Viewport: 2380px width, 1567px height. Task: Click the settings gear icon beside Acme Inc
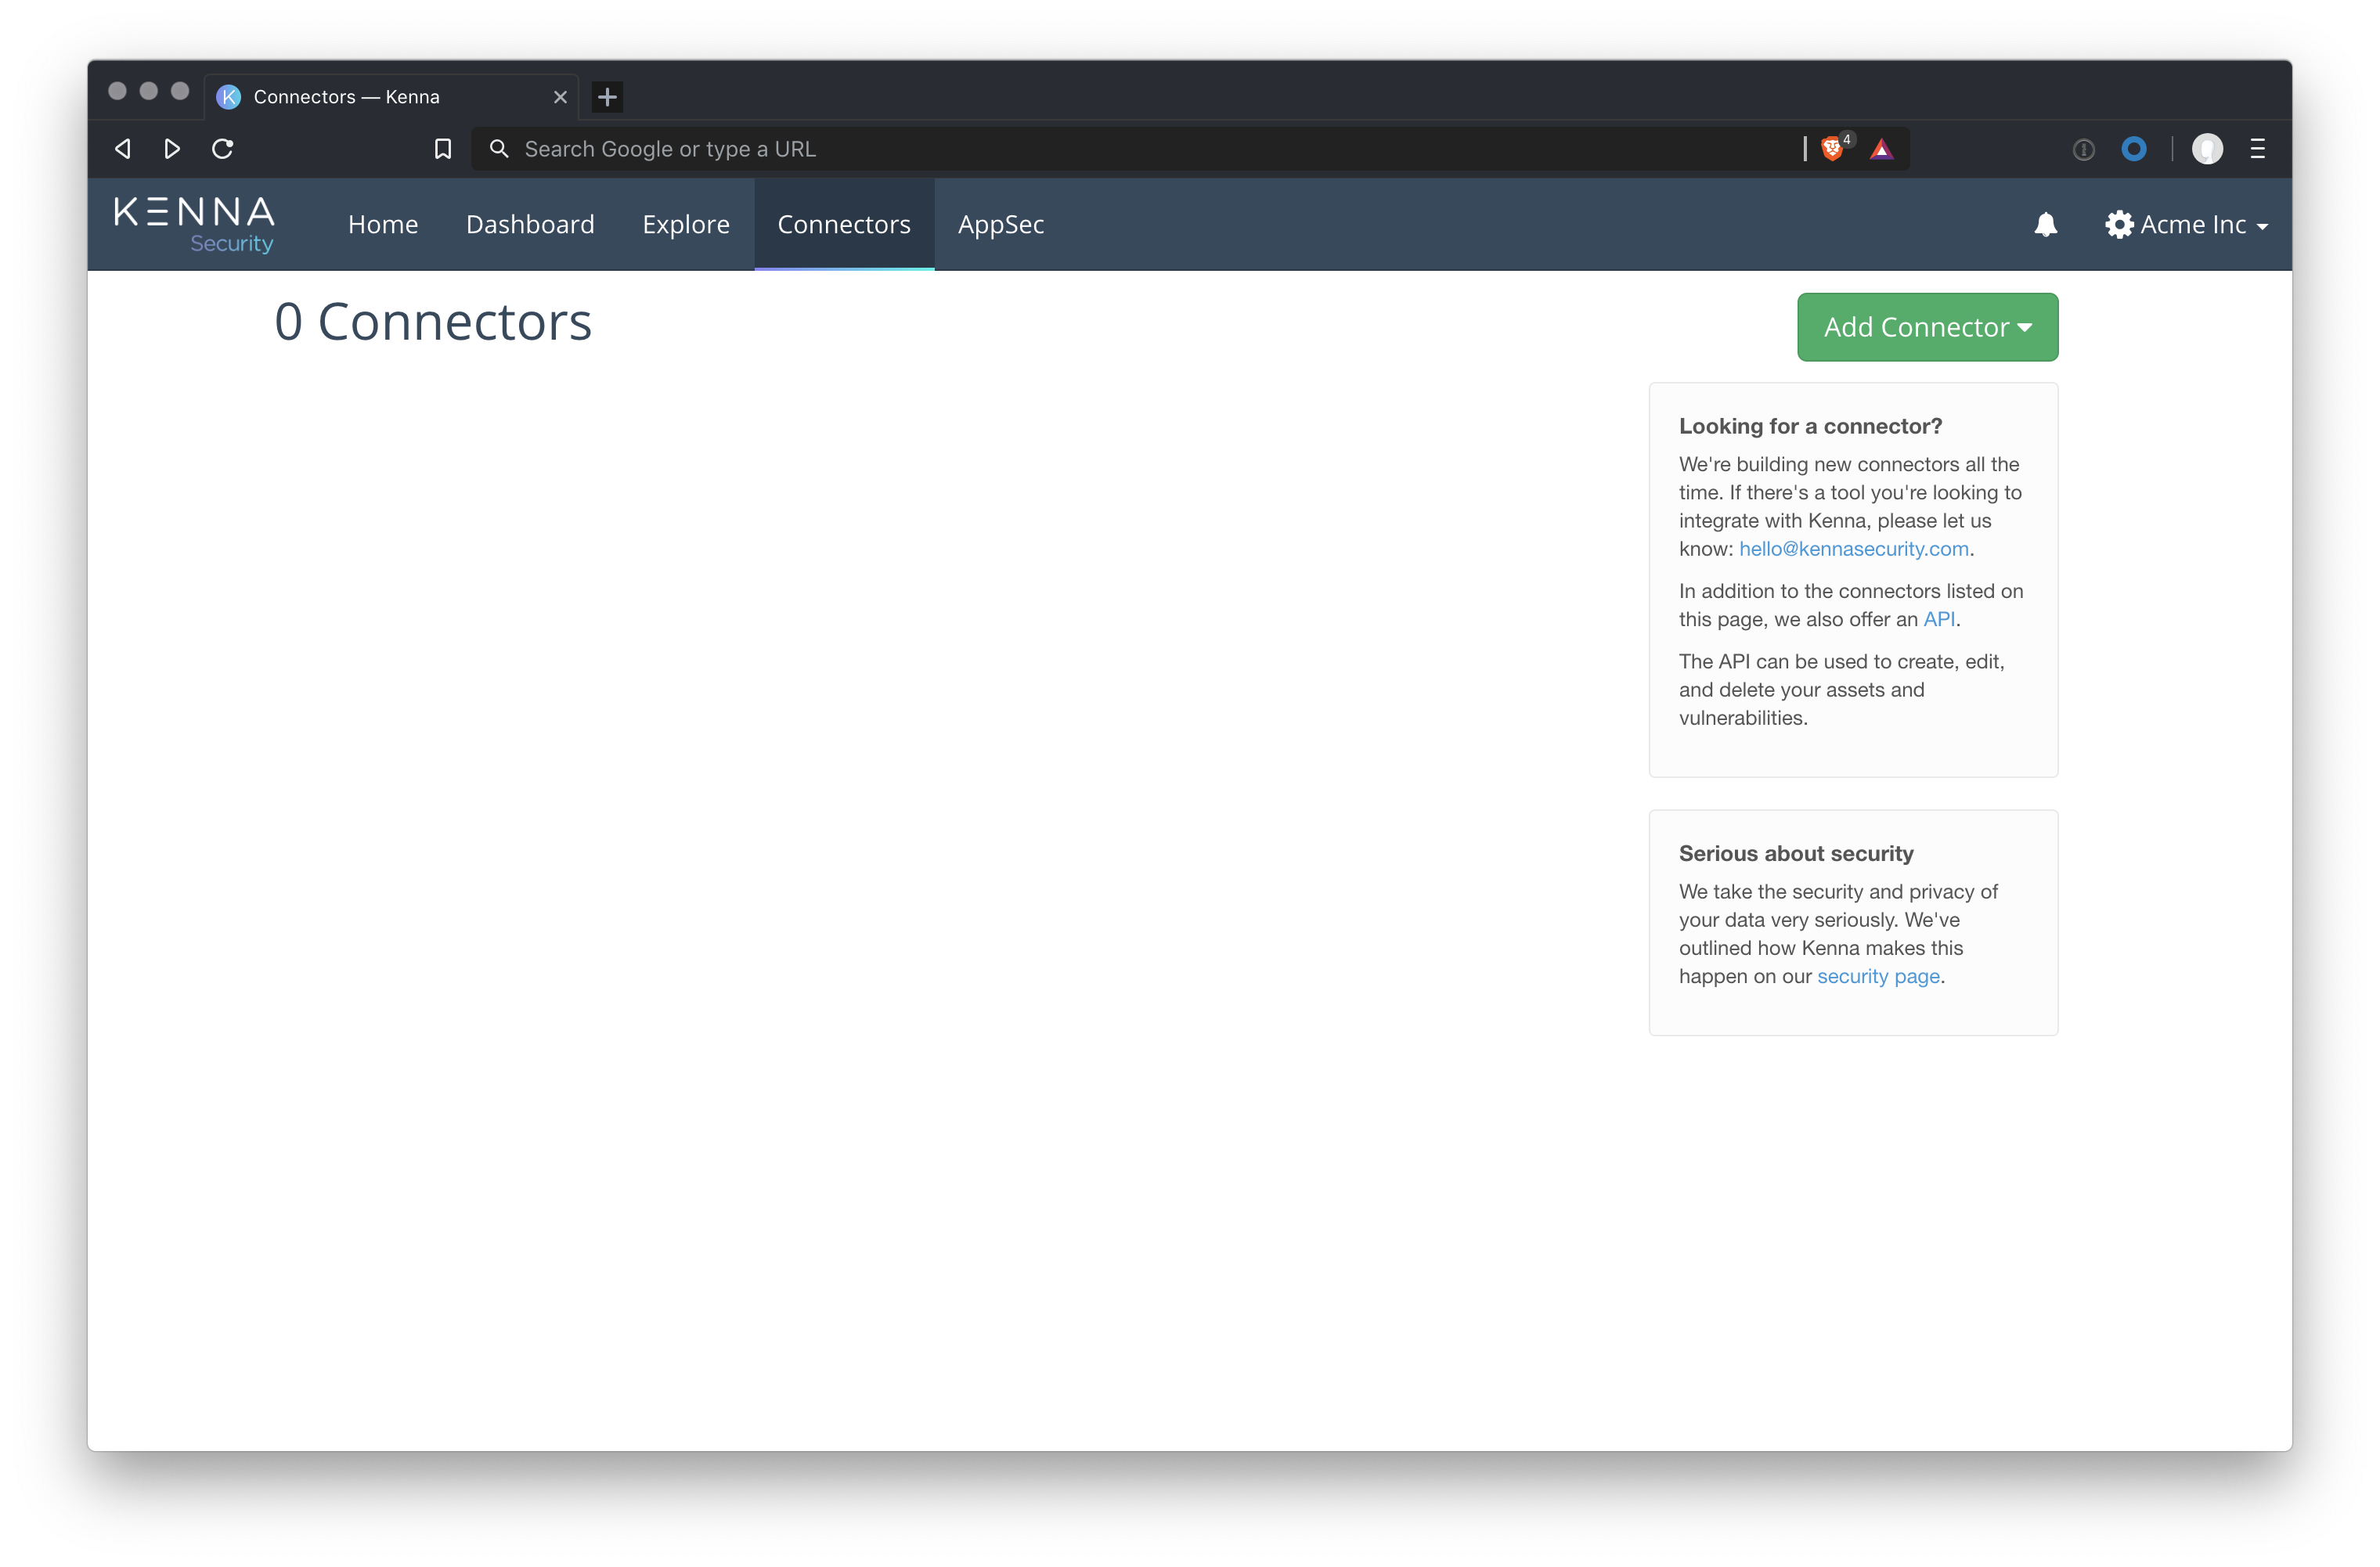coord(2118,225)
